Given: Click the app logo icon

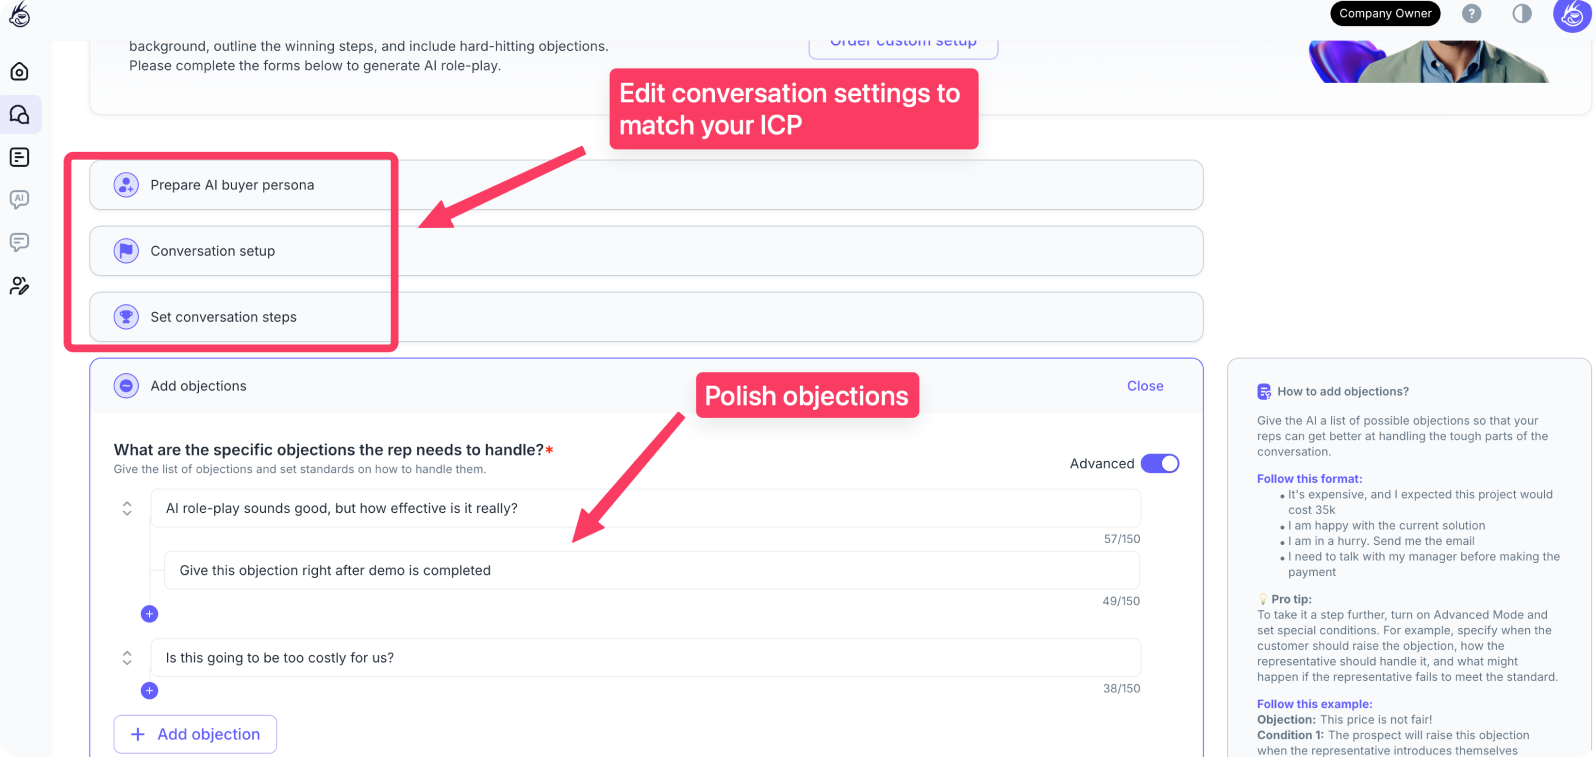Looking at the screenshot, I should coord(19,14).
